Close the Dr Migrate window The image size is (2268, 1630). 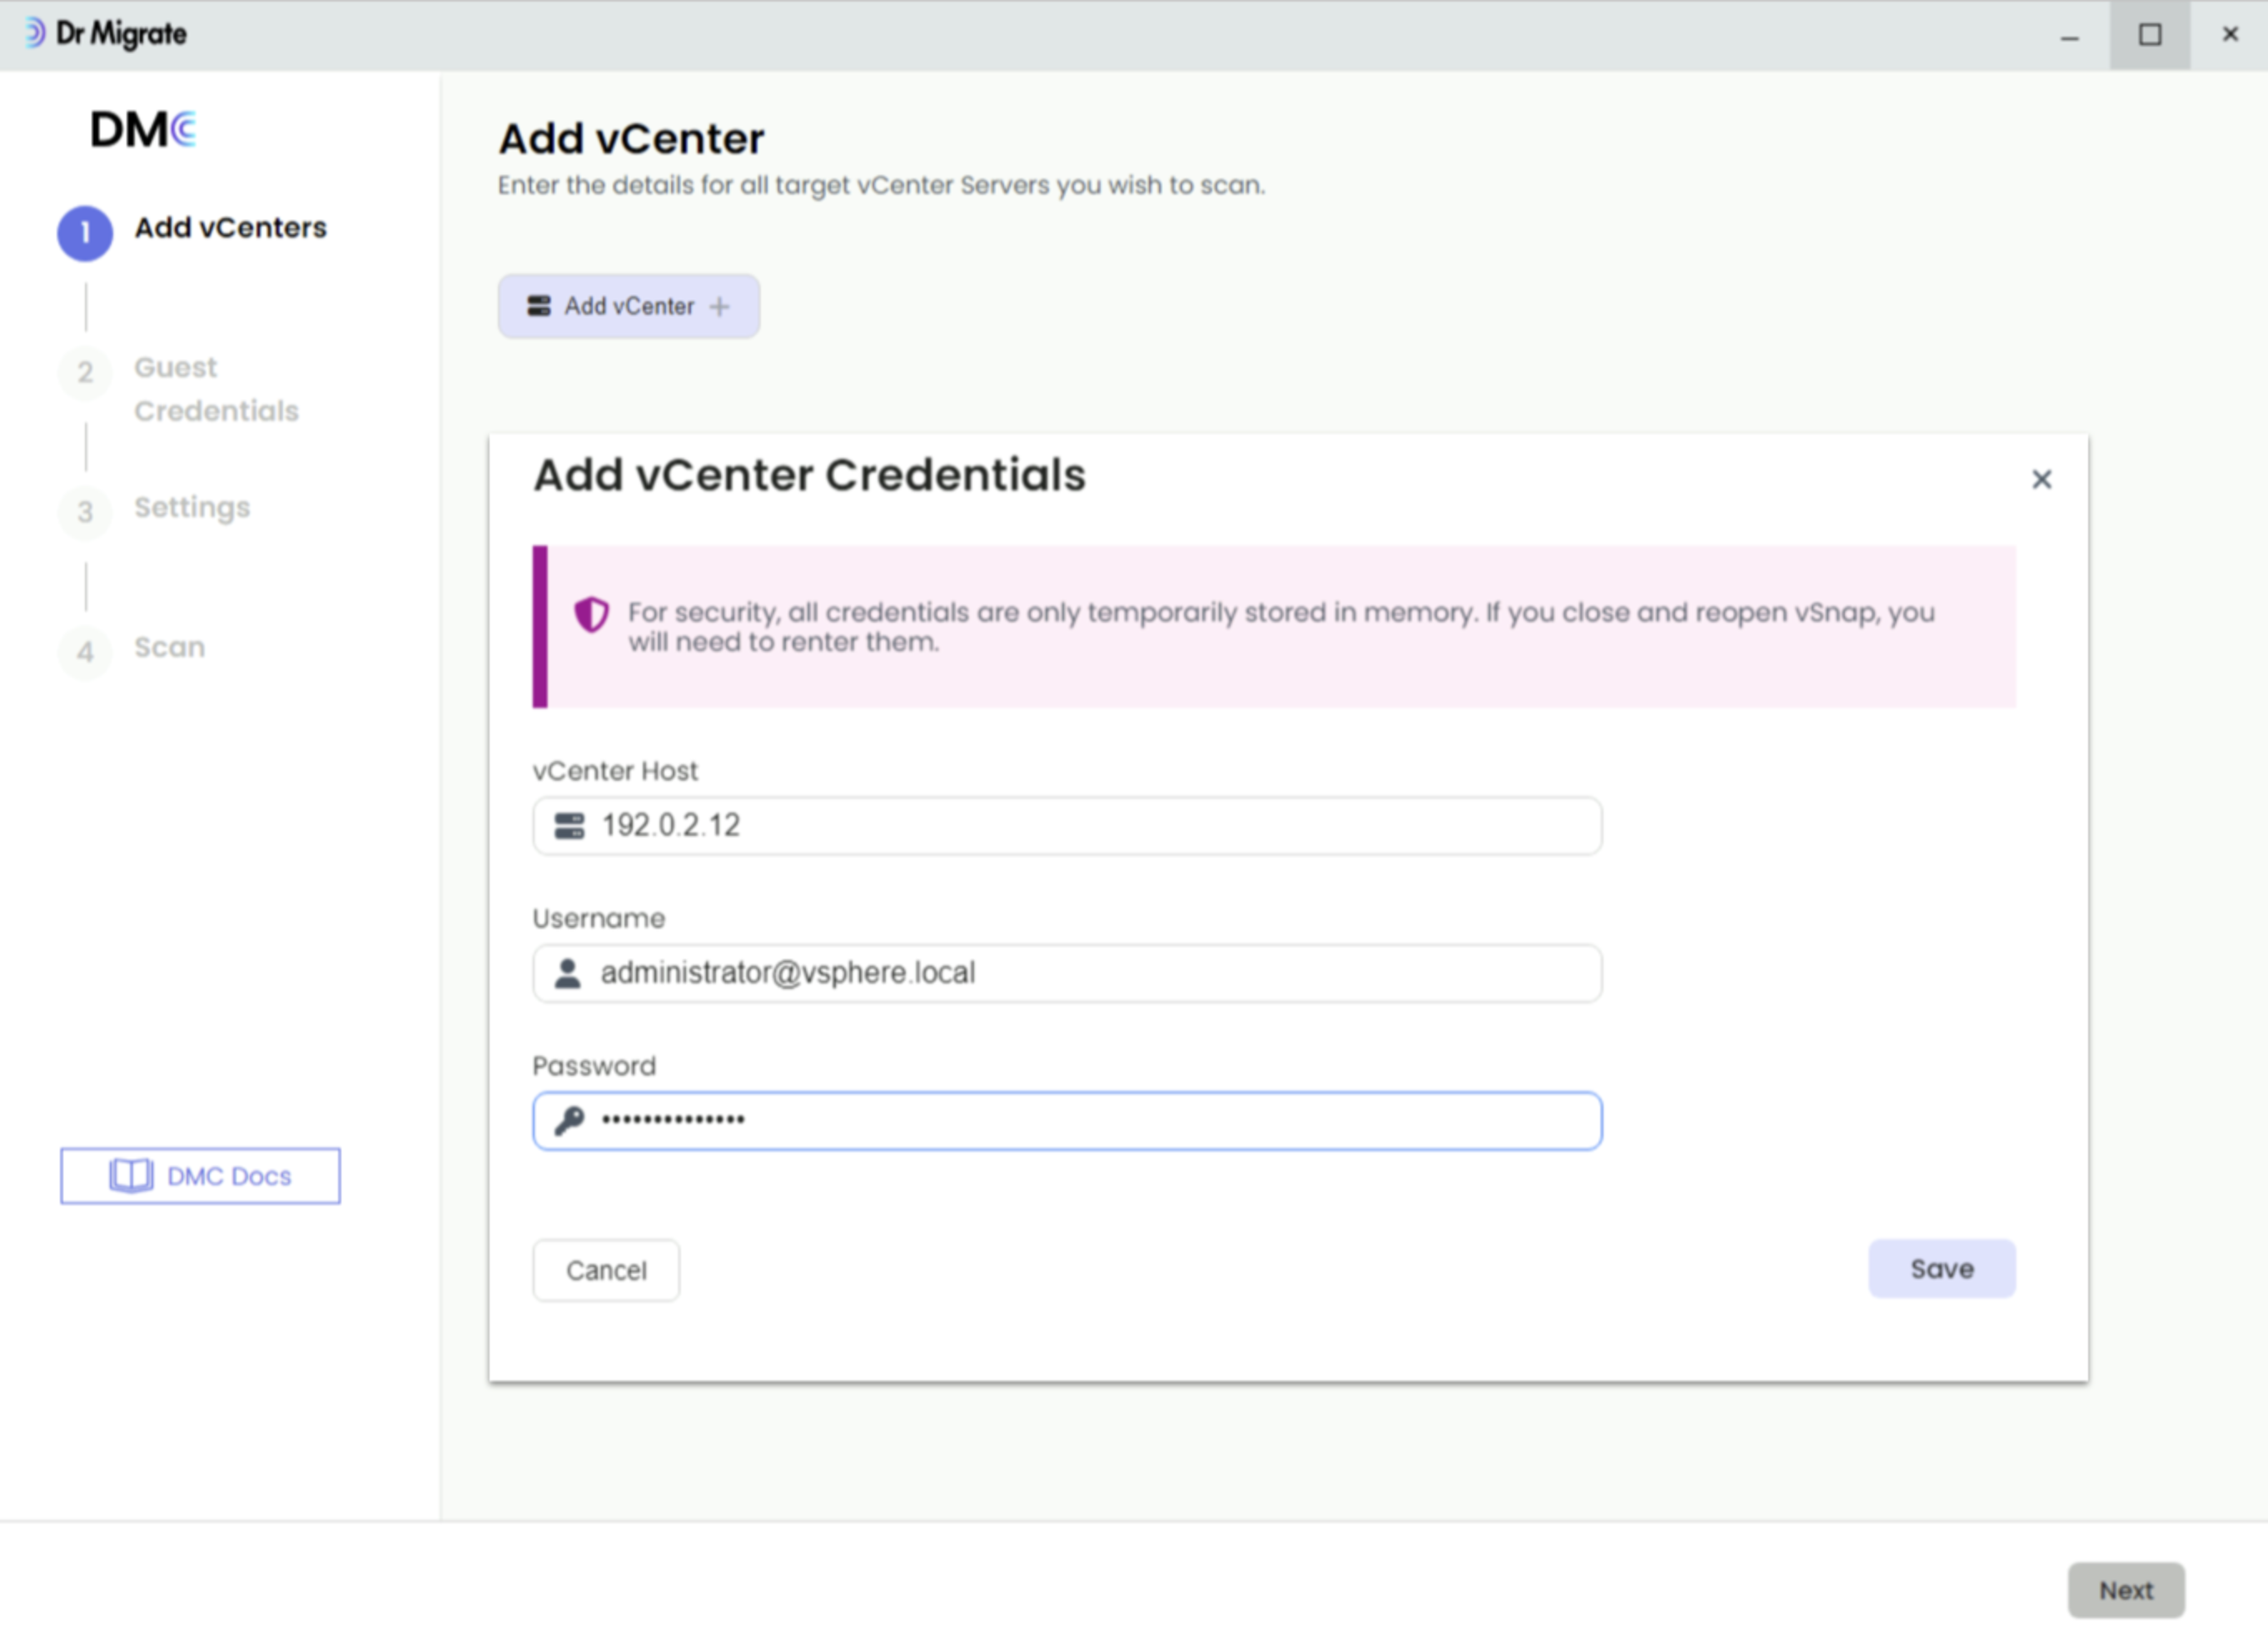2229,35
